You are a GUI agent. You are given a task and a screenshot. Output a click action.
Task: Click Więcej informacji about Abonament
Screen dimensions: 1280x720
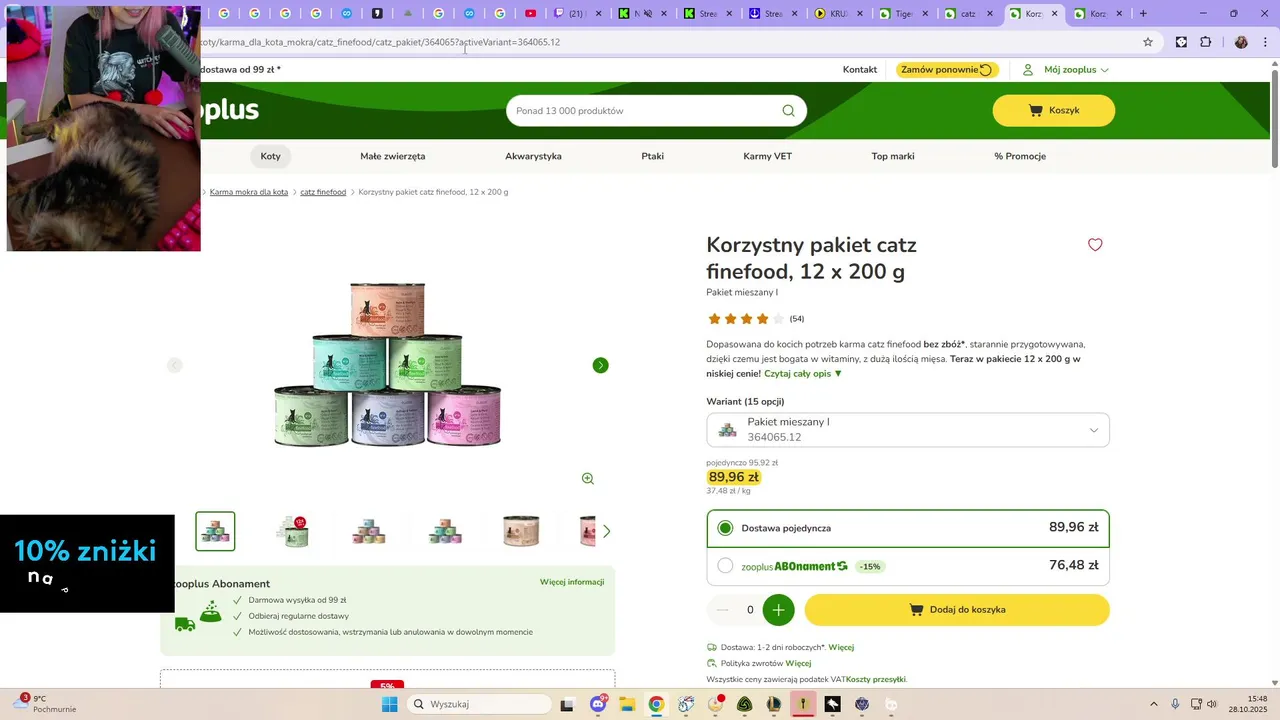(x=572, y=582)
